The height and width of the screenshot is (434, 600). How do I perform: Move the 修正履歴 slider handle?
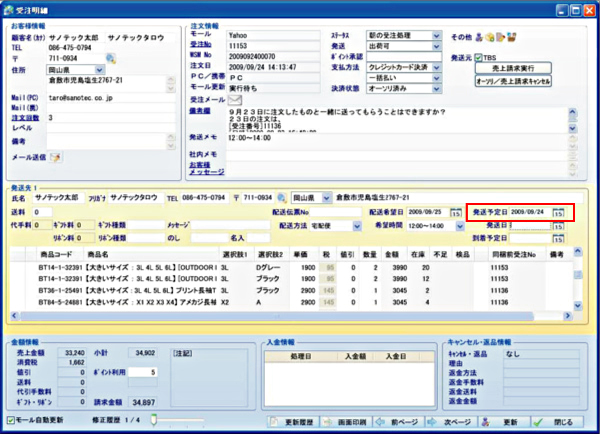(x=154, y=420)
